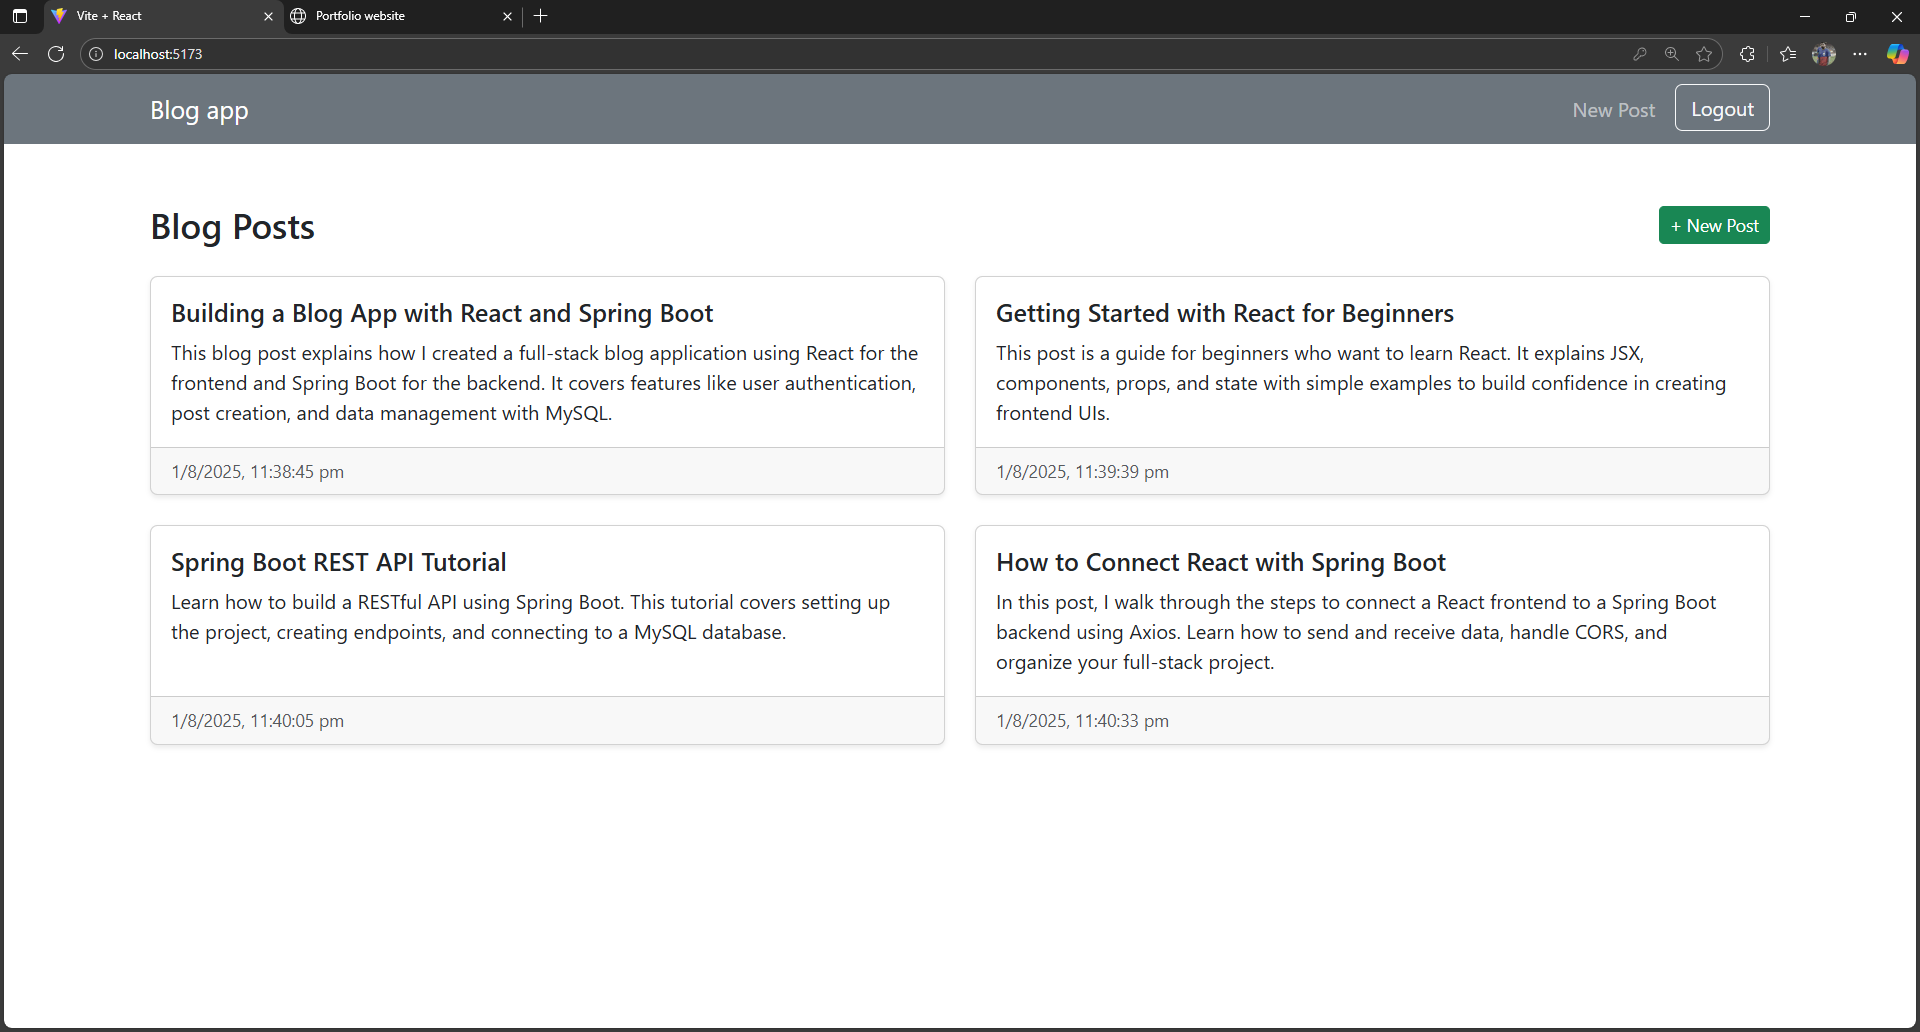Screen dimensions: 1920x1032
Task: Open the page zoom magnifier icon
Action: (1672, 54)
